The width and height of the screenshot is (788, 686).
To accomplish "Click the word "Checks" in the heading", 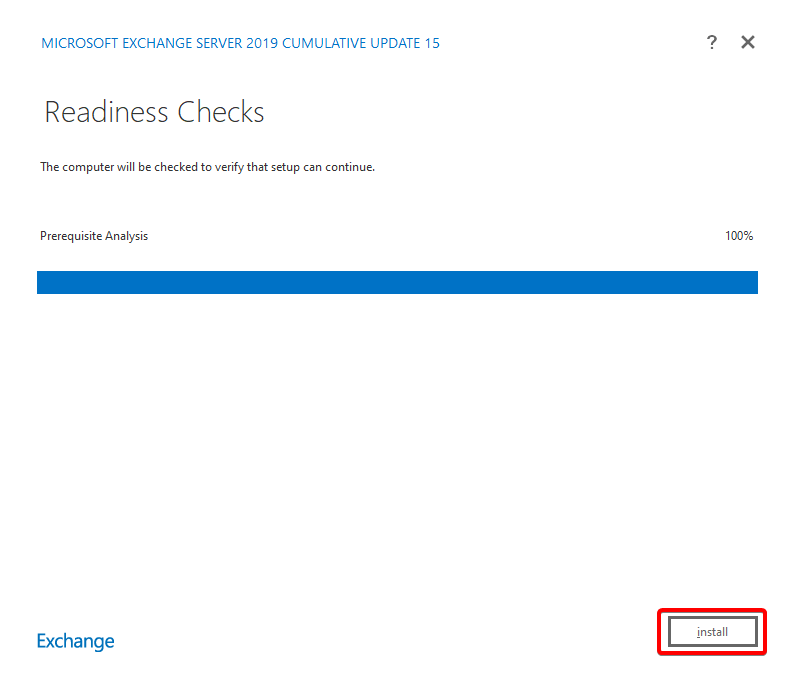I will (221, 112).
